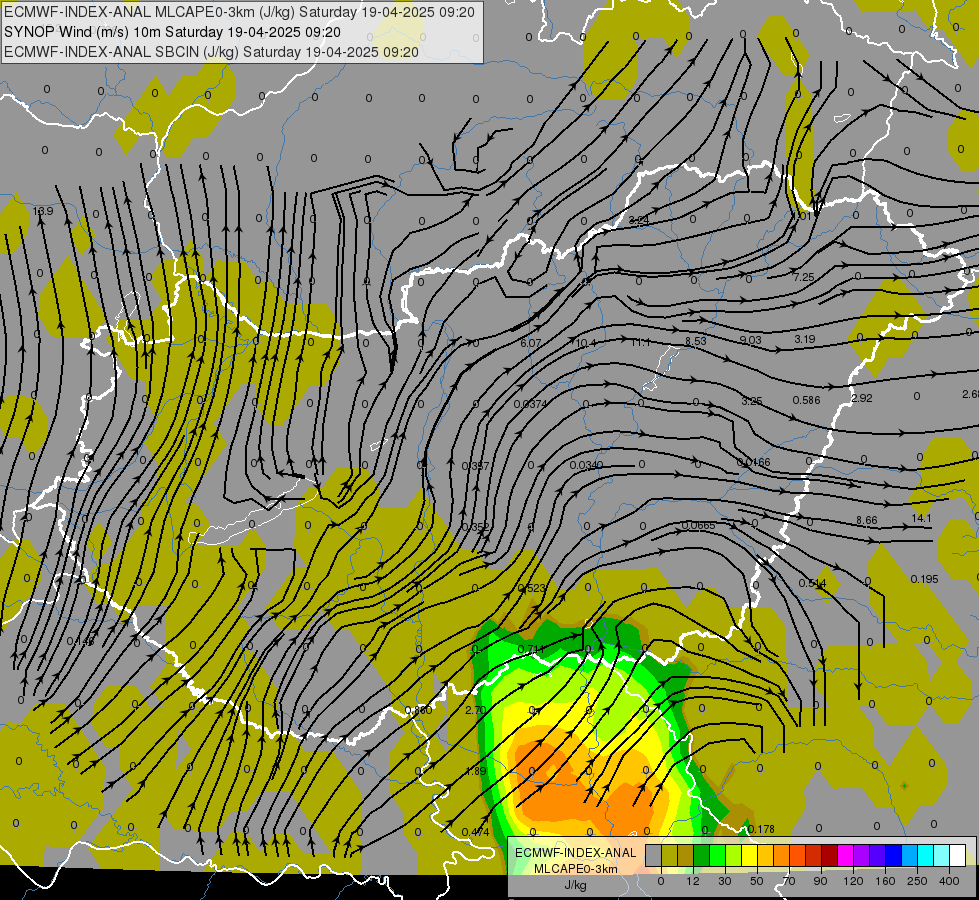Click the legend scale label 160
Image resolution: width=979 pixels, height=900 pixels.
885,881
